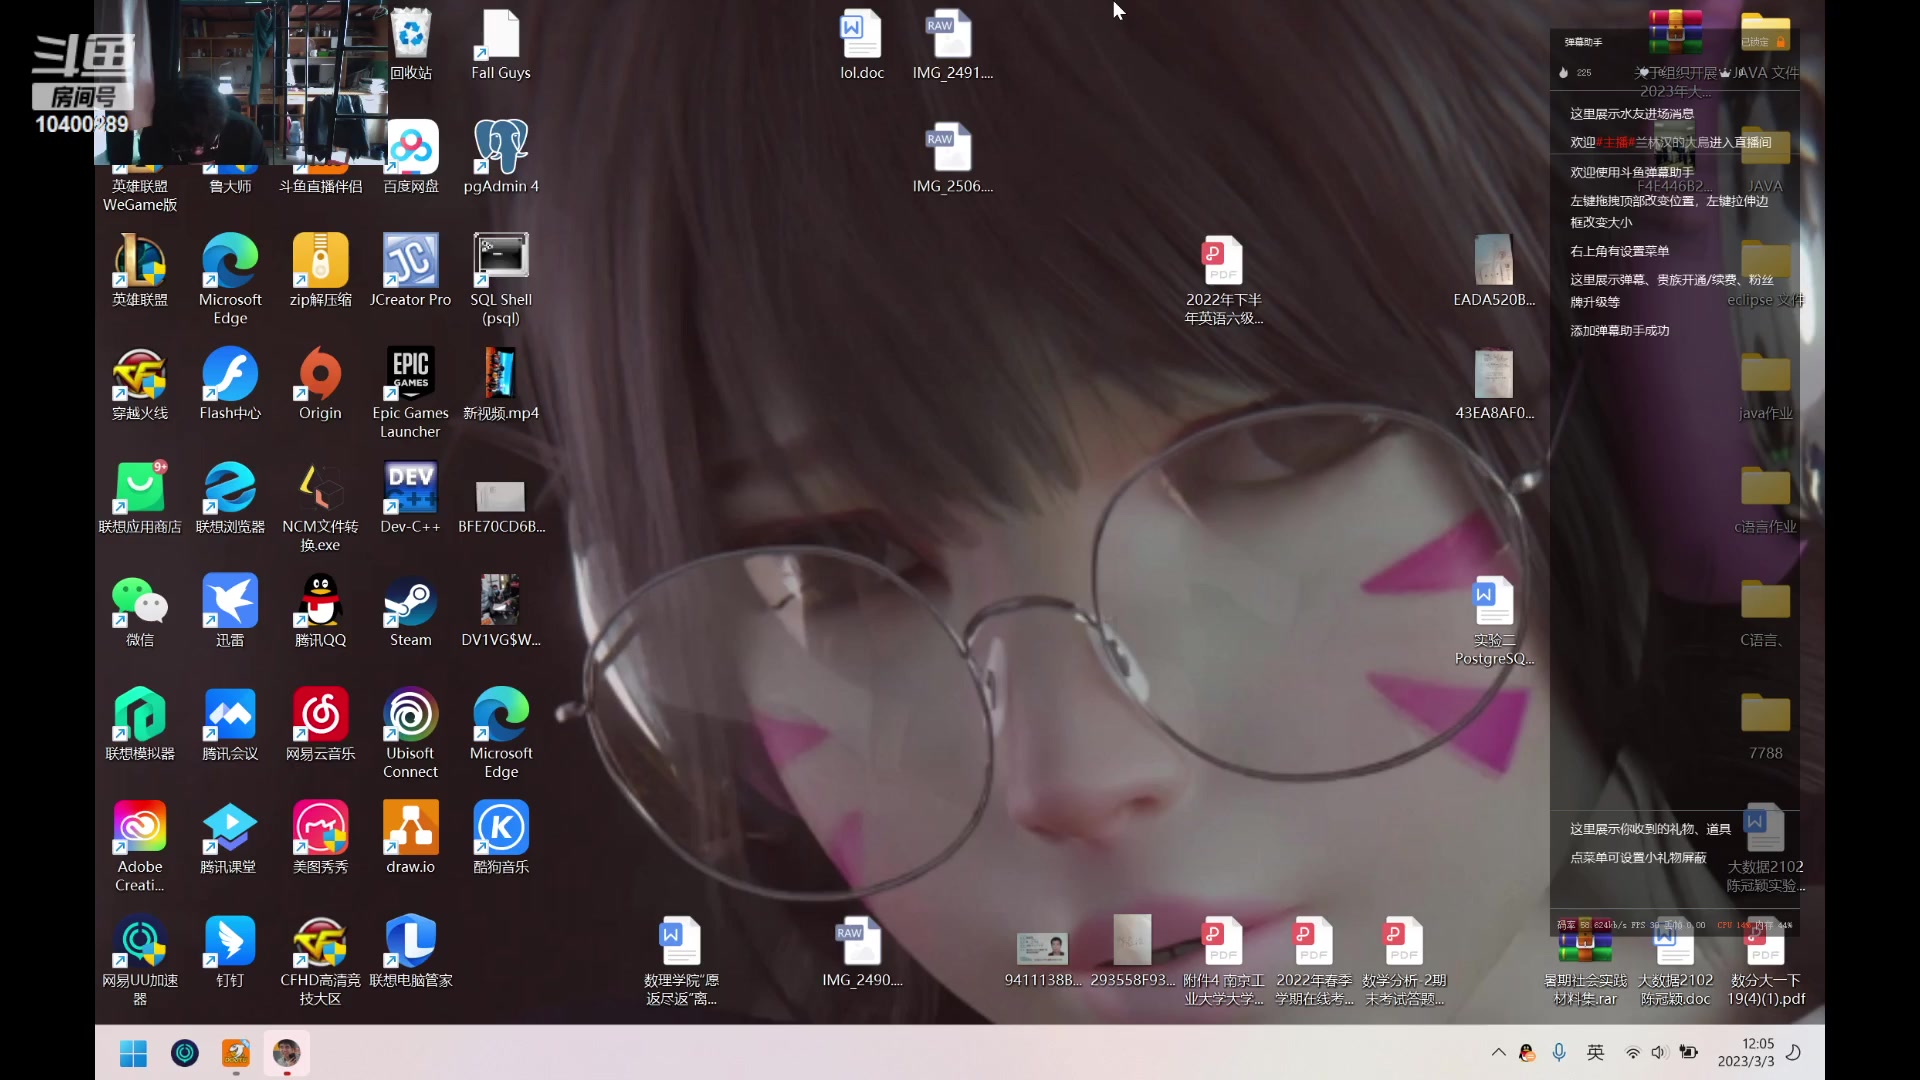The image size is (1920, 1080).
Task: Switch the 英 input method indicator
Action: point(1595,1052)
